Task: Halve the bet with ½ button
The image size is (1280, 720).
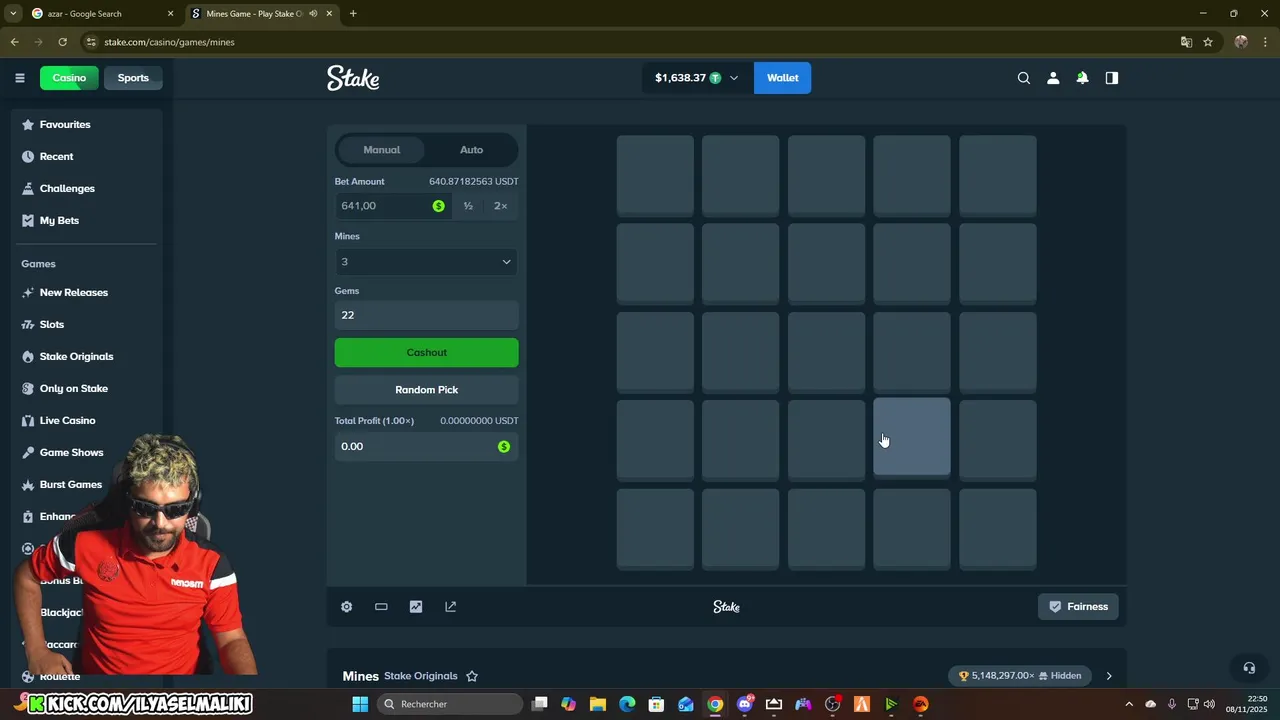Action: click(x=468, y=206)
